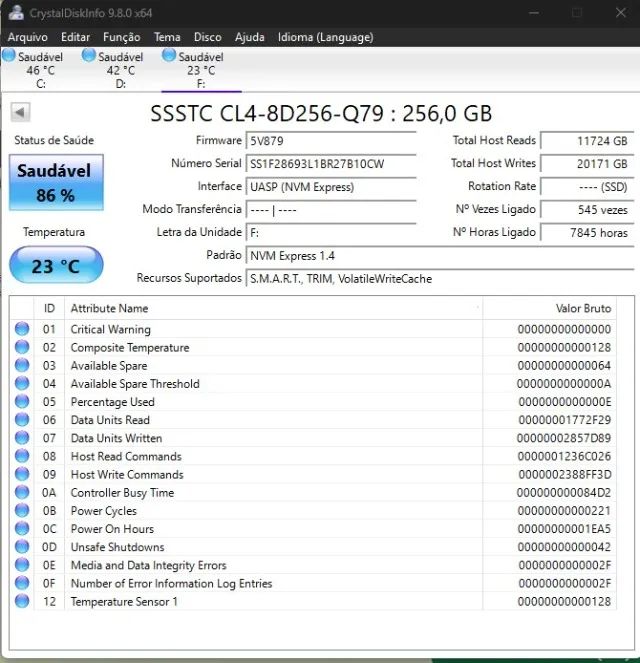Image resolution: width=640 pixels, height=663 pixels.
Task: Click raw value 0000001772F29
Action: click(564, 420)
